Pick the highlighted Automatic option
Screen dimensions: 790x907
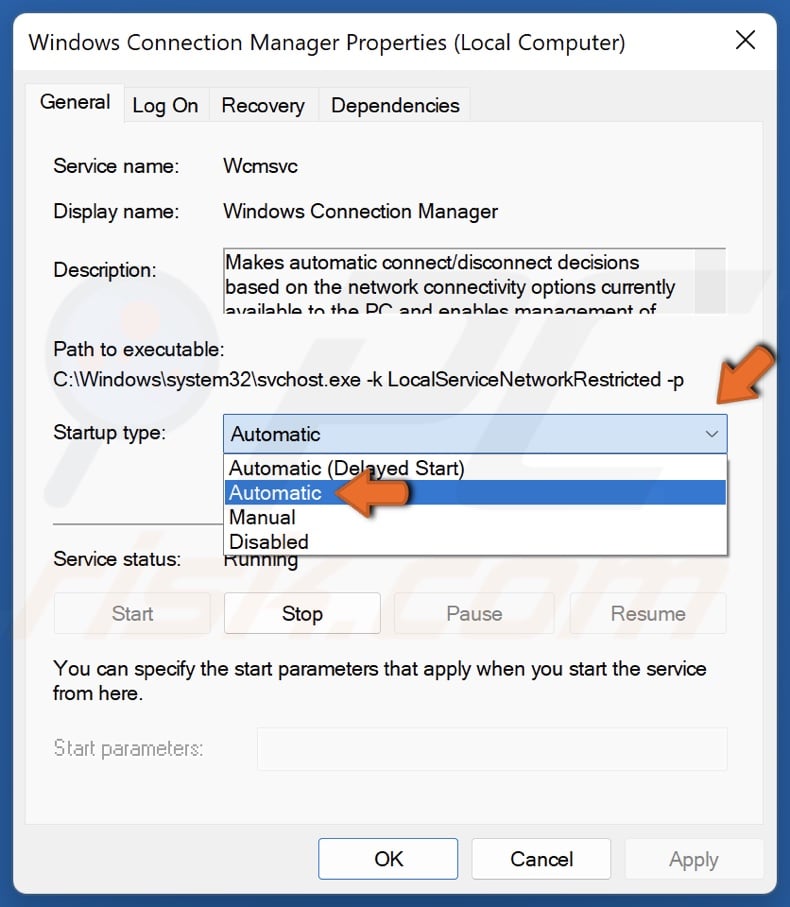[275, 492]
